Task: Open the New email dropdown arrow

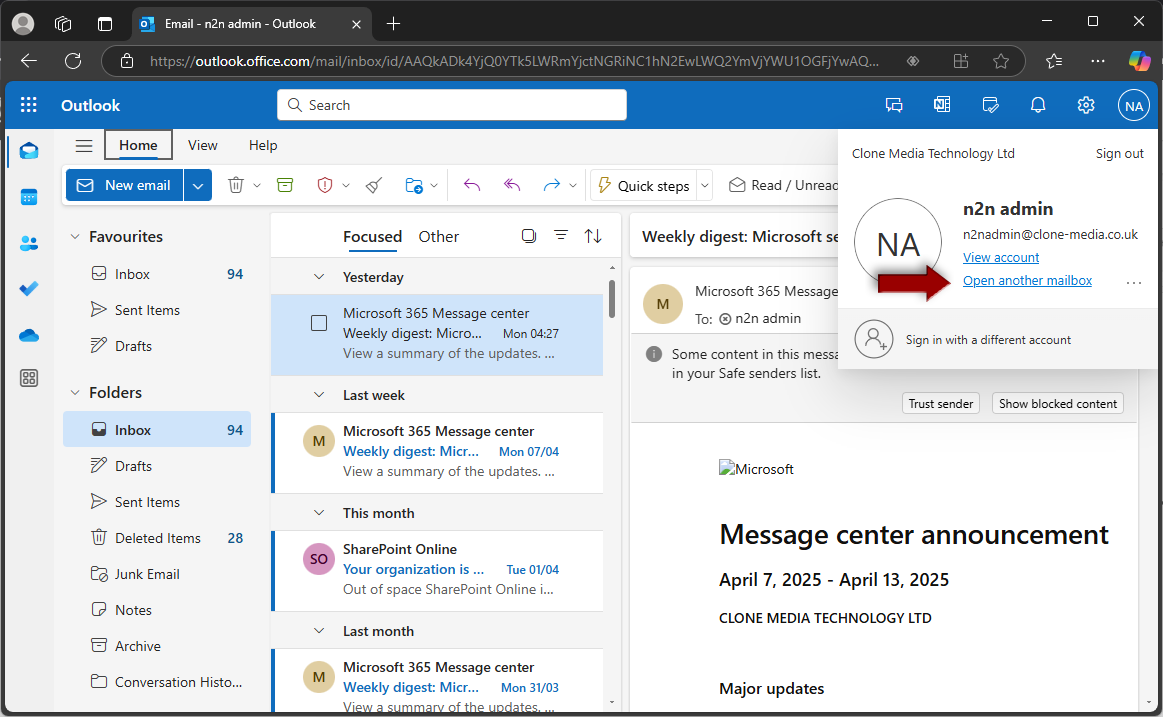Action: [198, 185]
